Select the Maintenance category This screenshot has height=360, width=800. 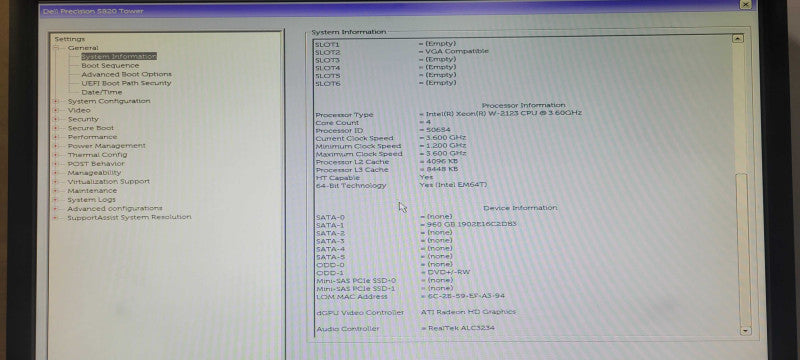point(92,190)
